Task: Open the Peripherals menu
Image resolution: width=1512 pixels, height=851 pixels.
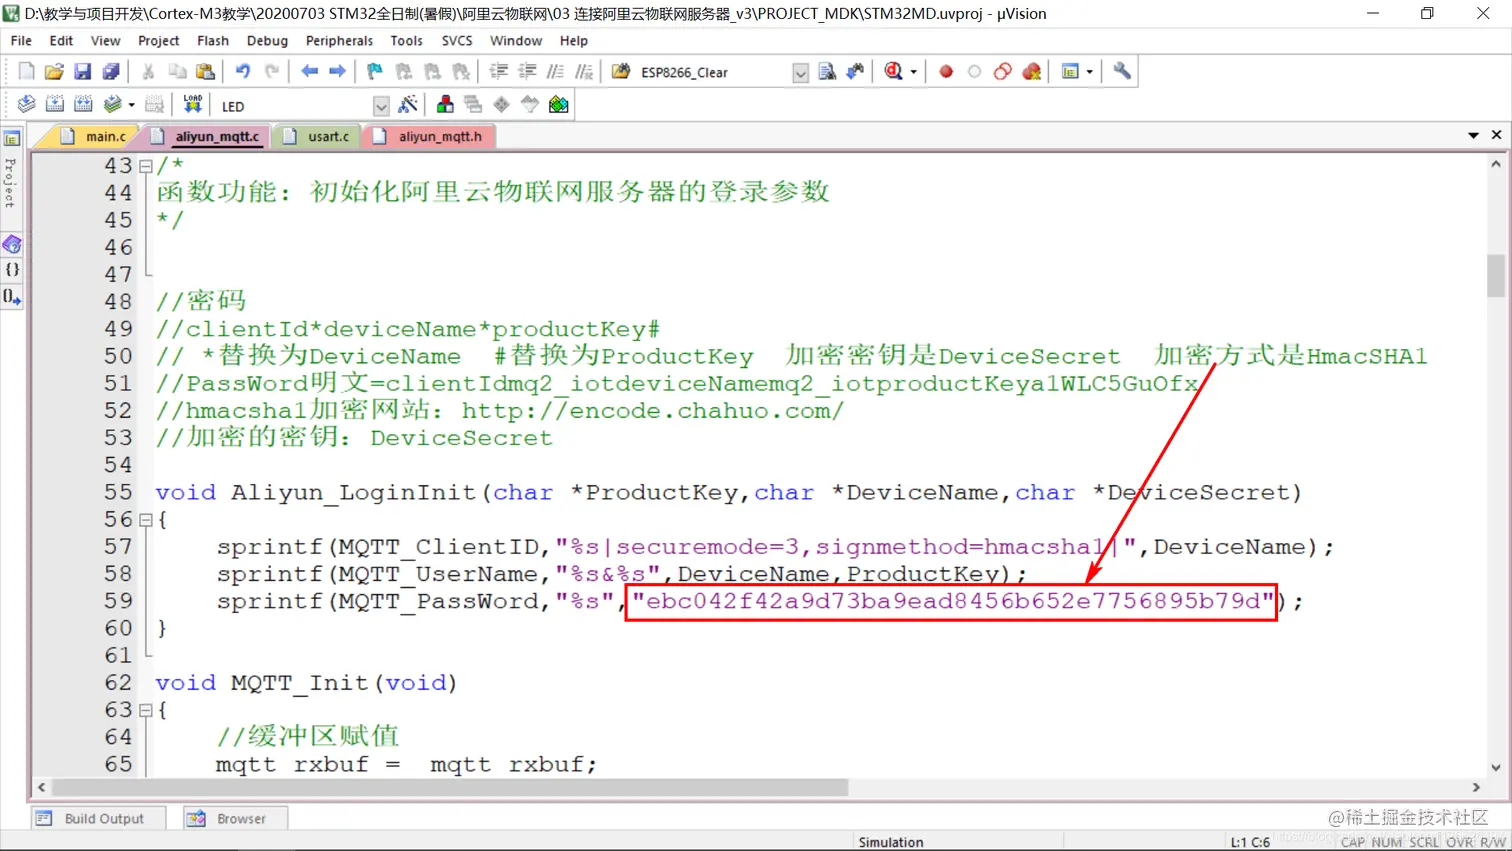Action: click(339, 41)
